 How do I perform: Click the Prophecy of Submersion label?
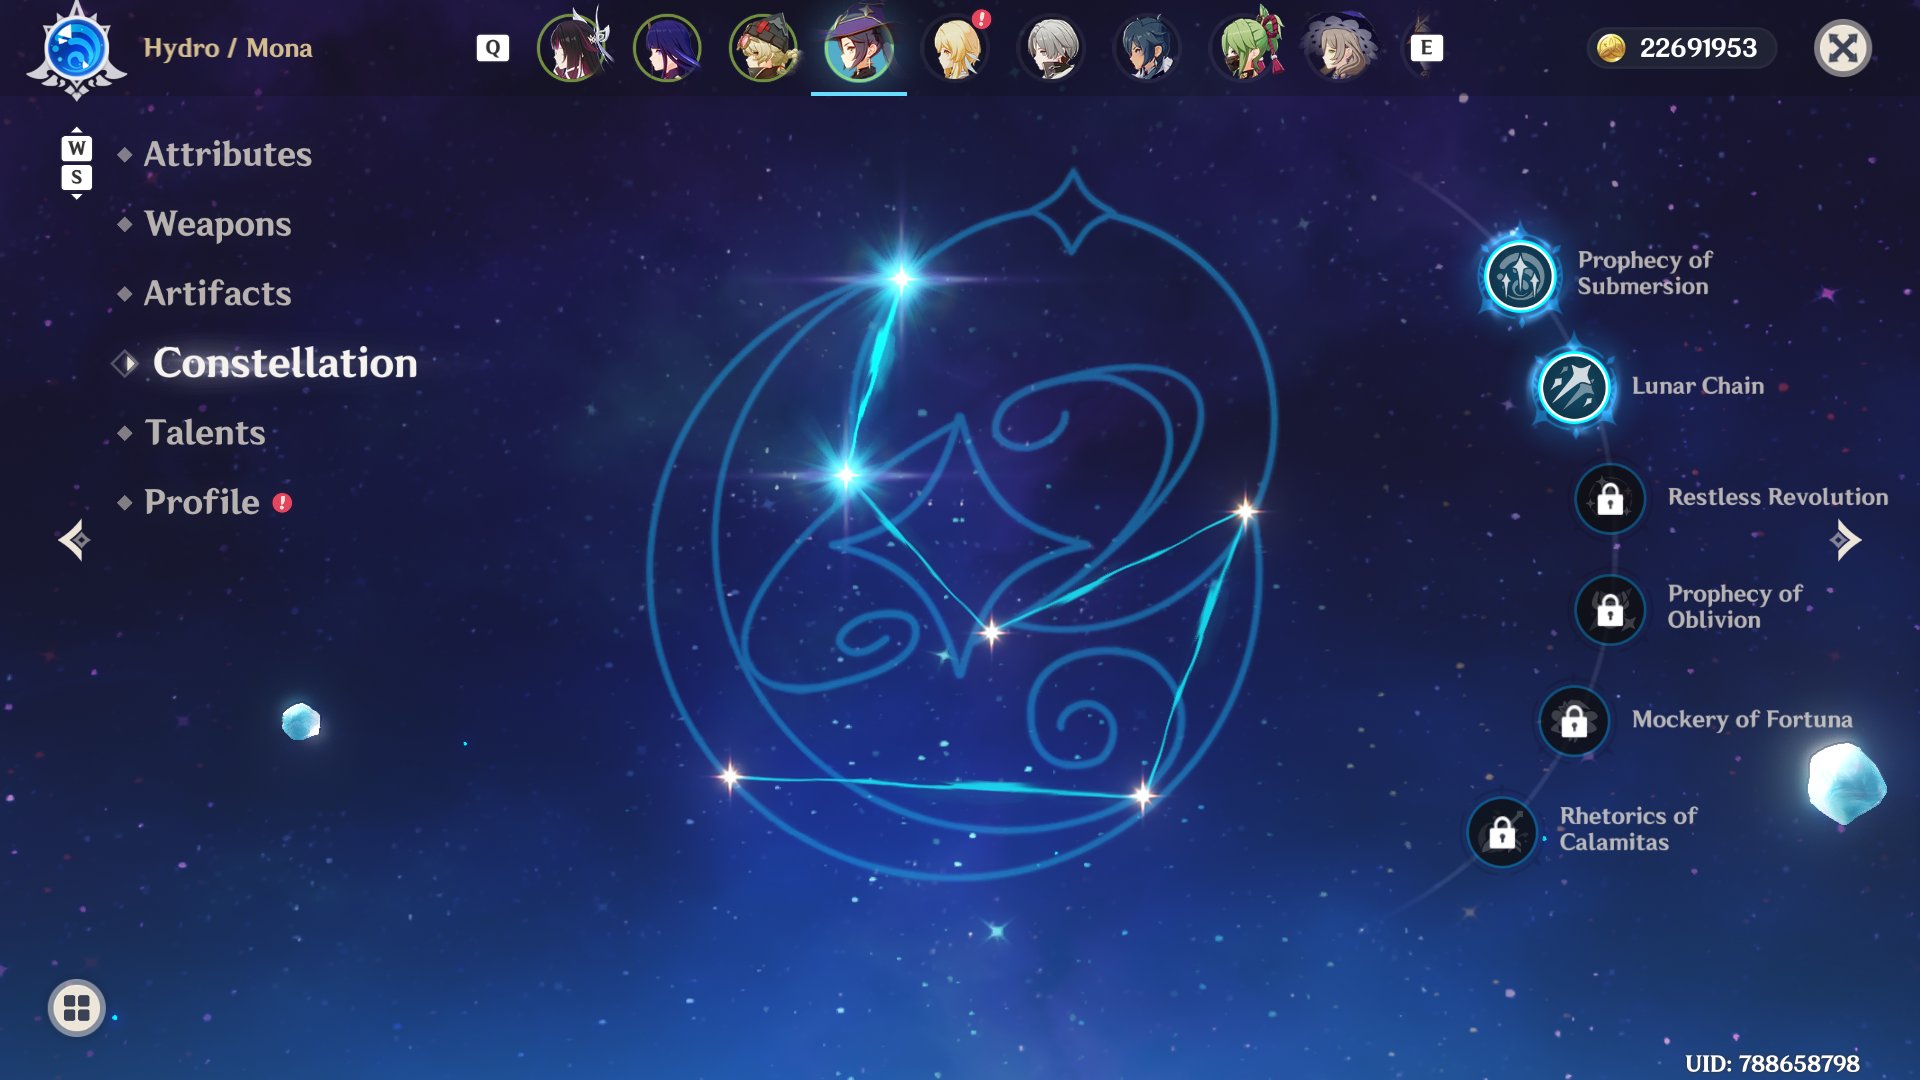(x=1645, y=273)
